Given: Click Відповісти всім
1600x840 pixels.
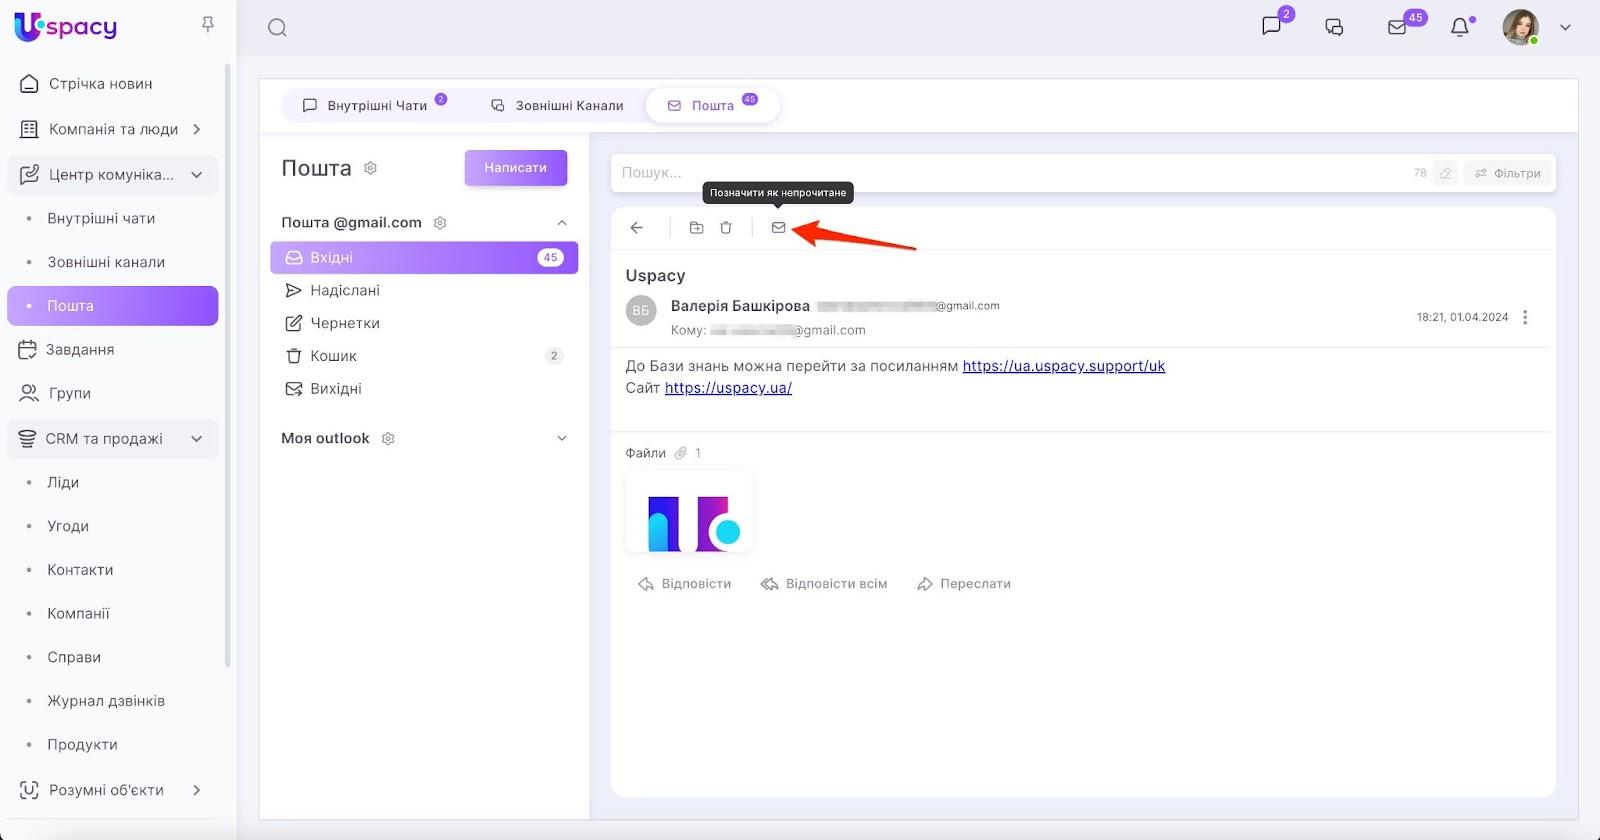Looking at the screenshot, I should [x=824, y=584].
